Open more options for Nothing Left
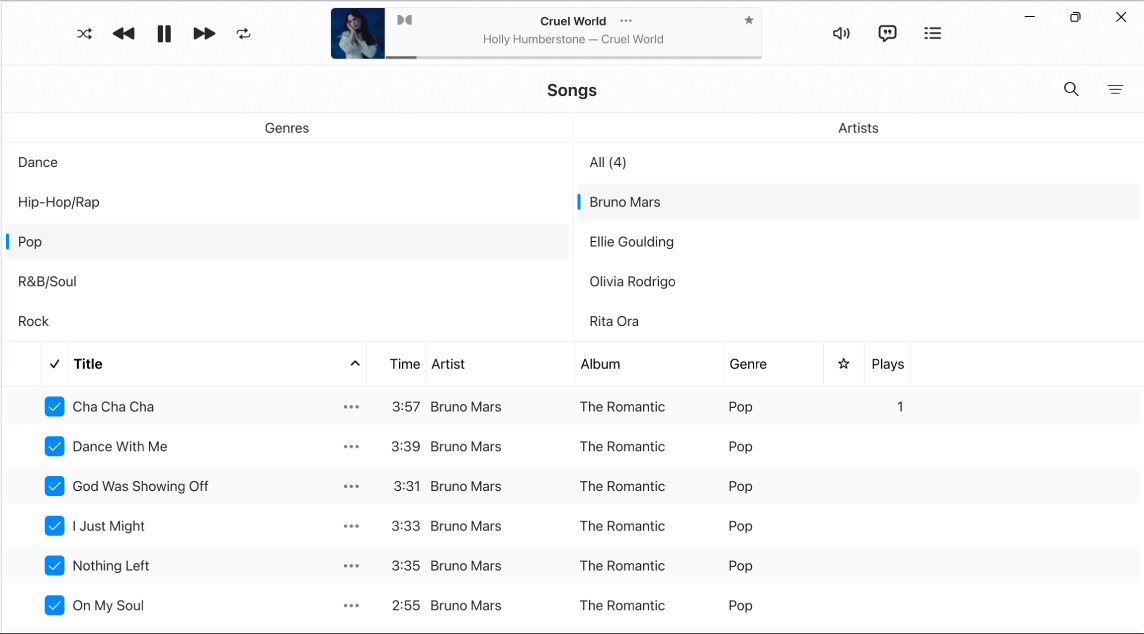 (x=352, y=566)
